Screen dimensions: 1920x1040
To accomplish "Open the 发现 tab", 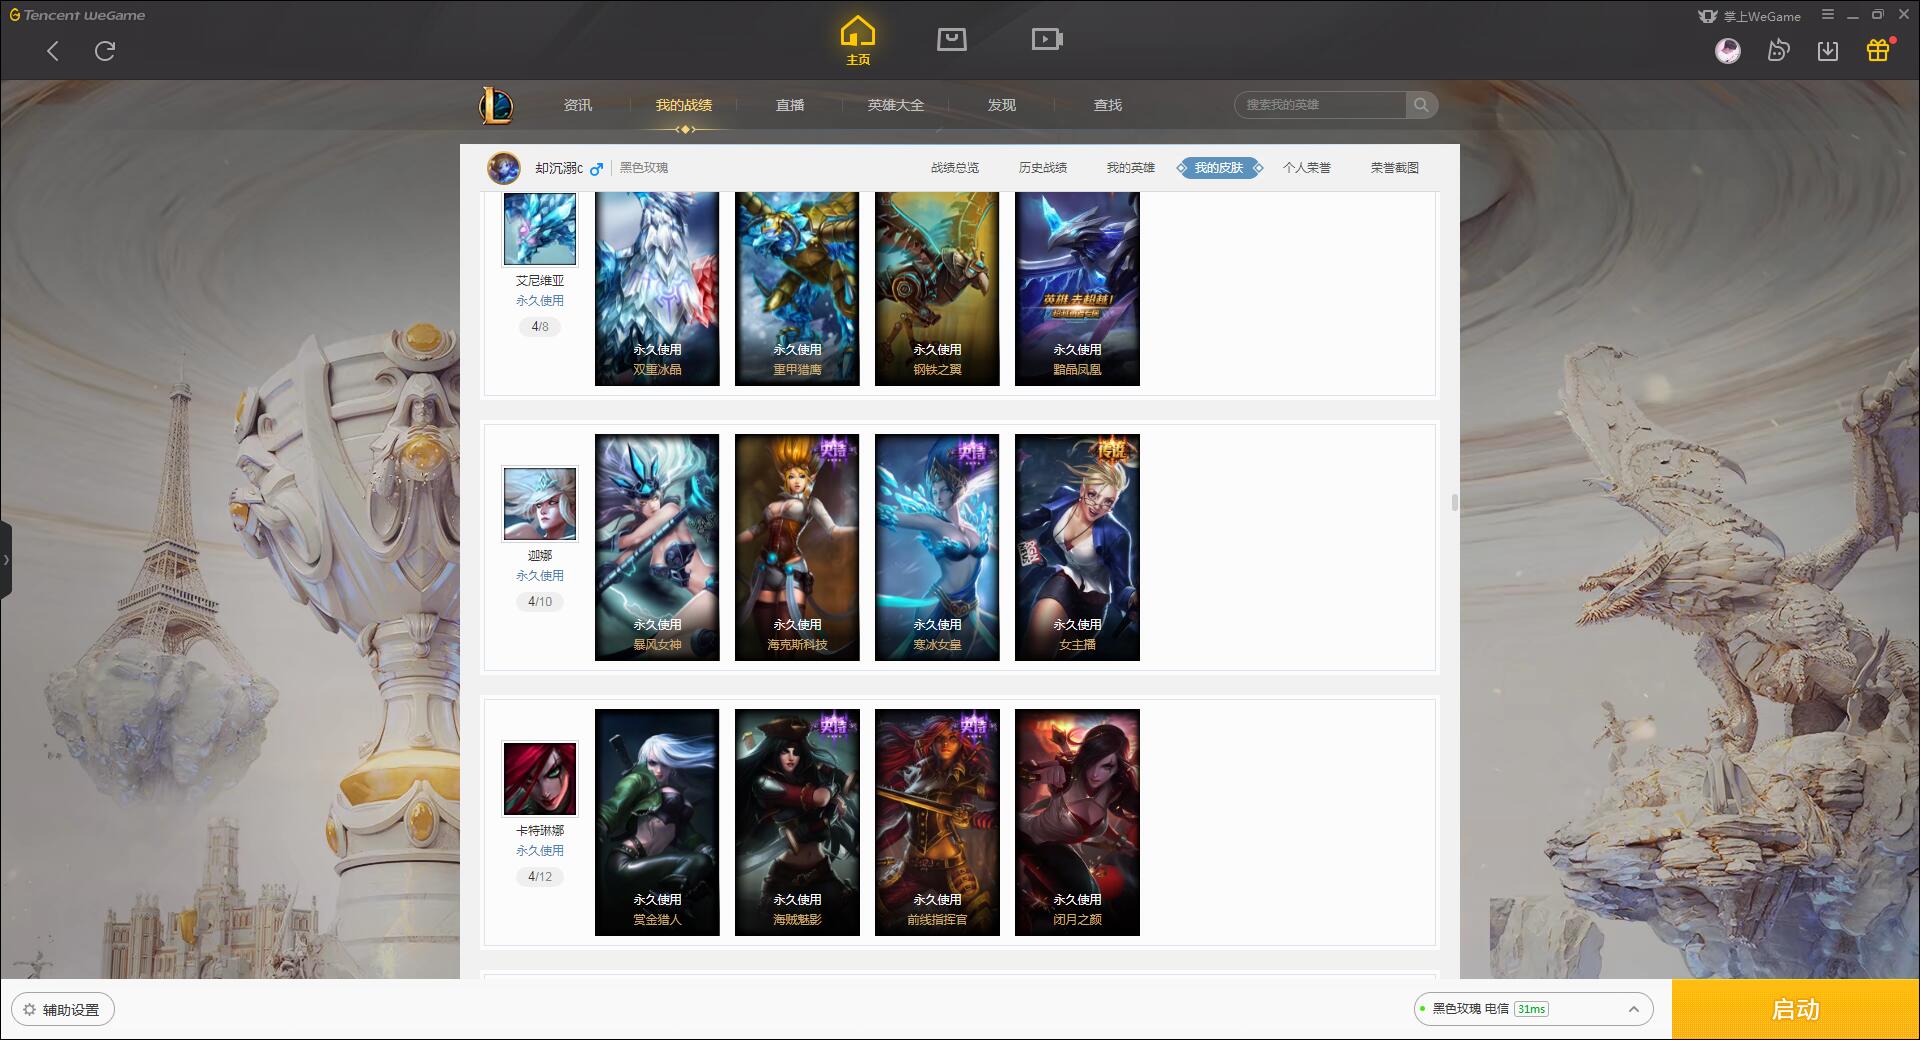I will tap(1002, 105).
